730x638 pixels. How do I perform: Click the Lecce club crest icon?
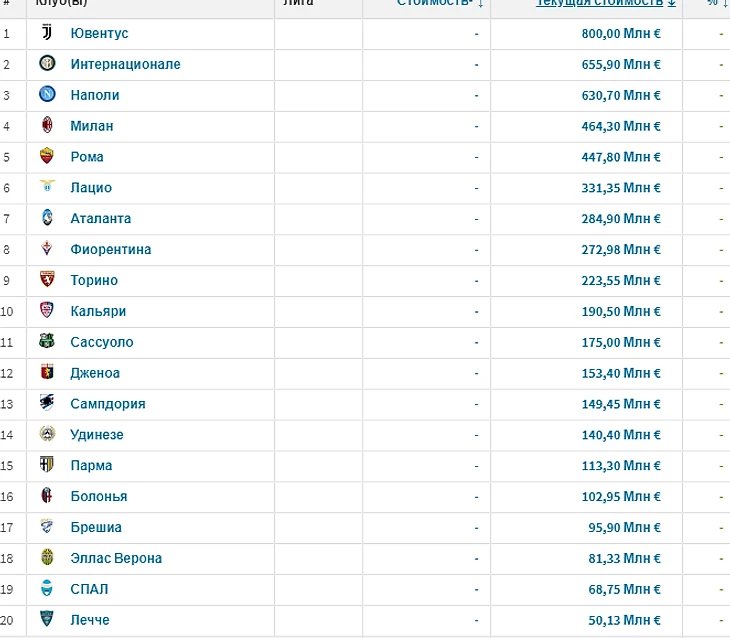pos(47,620)
